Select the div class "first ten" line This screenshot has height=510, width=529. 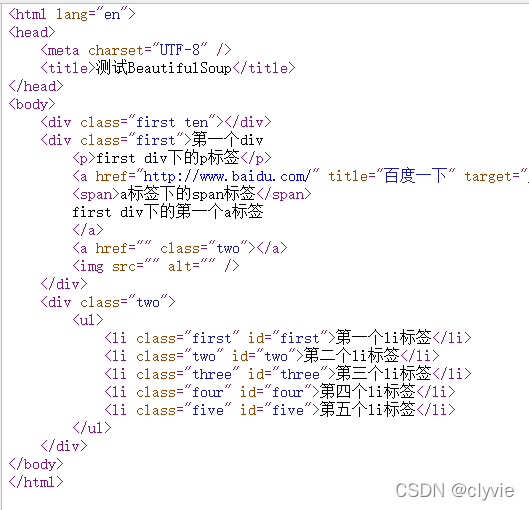coord(156,122)
